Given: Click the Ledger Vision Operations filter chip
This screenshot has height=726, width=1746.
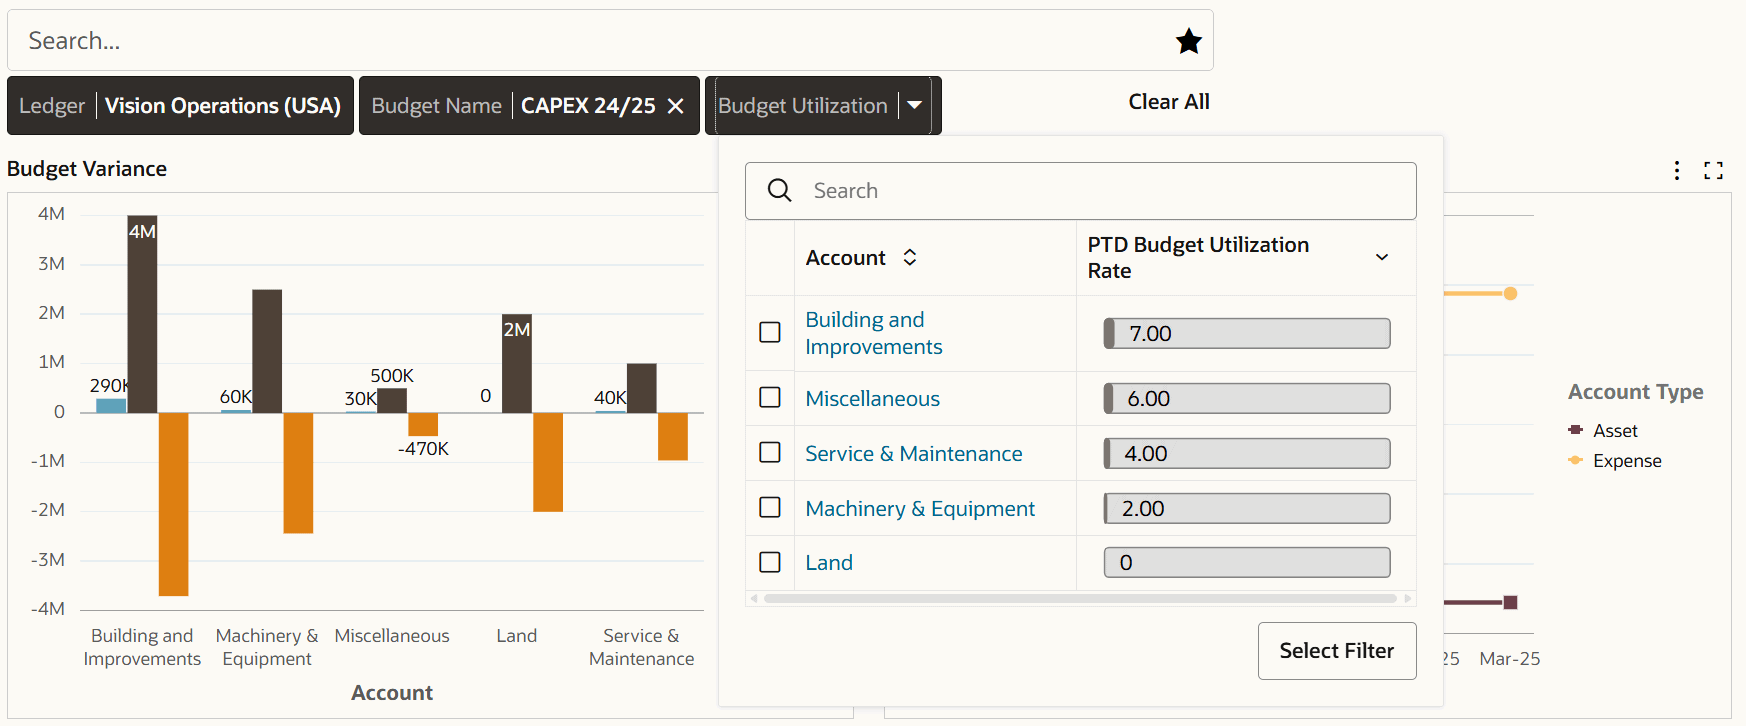Looking at the screenshot, I should coord(180,106).
